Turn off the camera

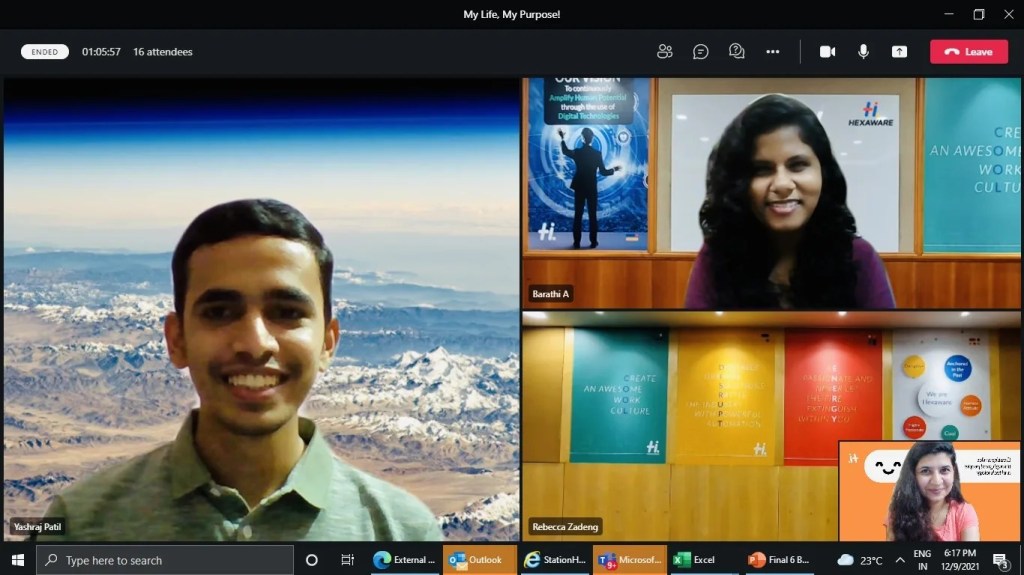click(x=827, y=52)
